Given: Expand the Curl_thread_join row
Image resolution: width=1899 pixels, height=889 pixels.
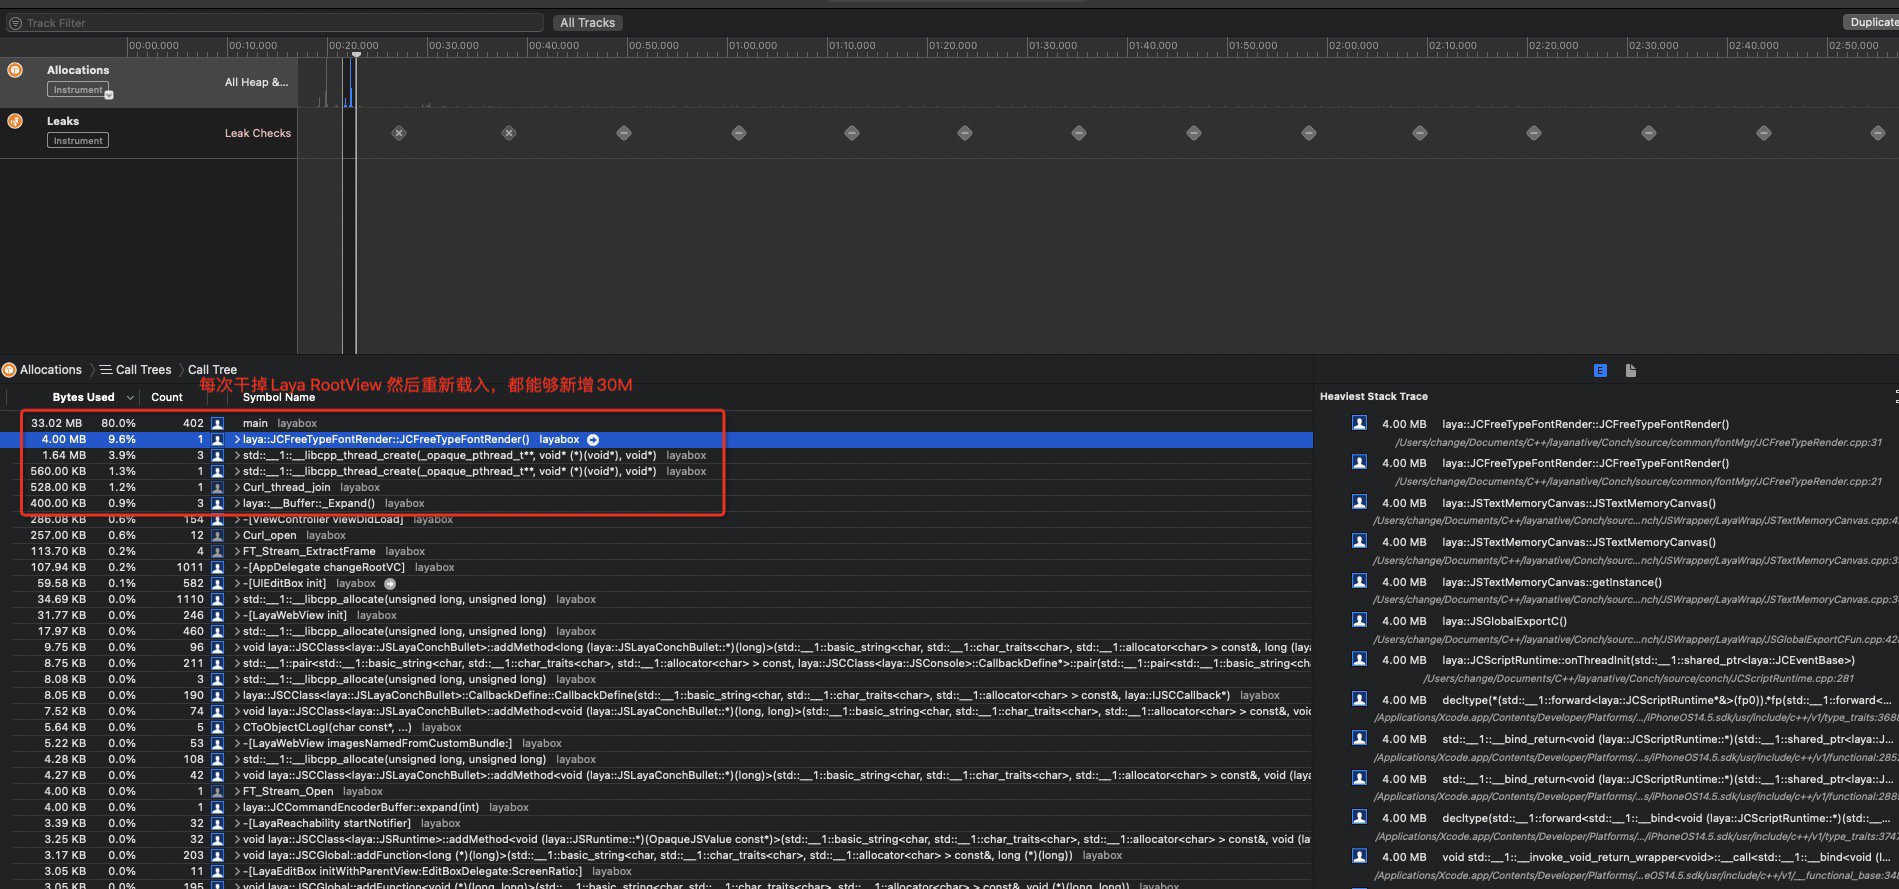Looking at the screenshot, I should (237, 487).
